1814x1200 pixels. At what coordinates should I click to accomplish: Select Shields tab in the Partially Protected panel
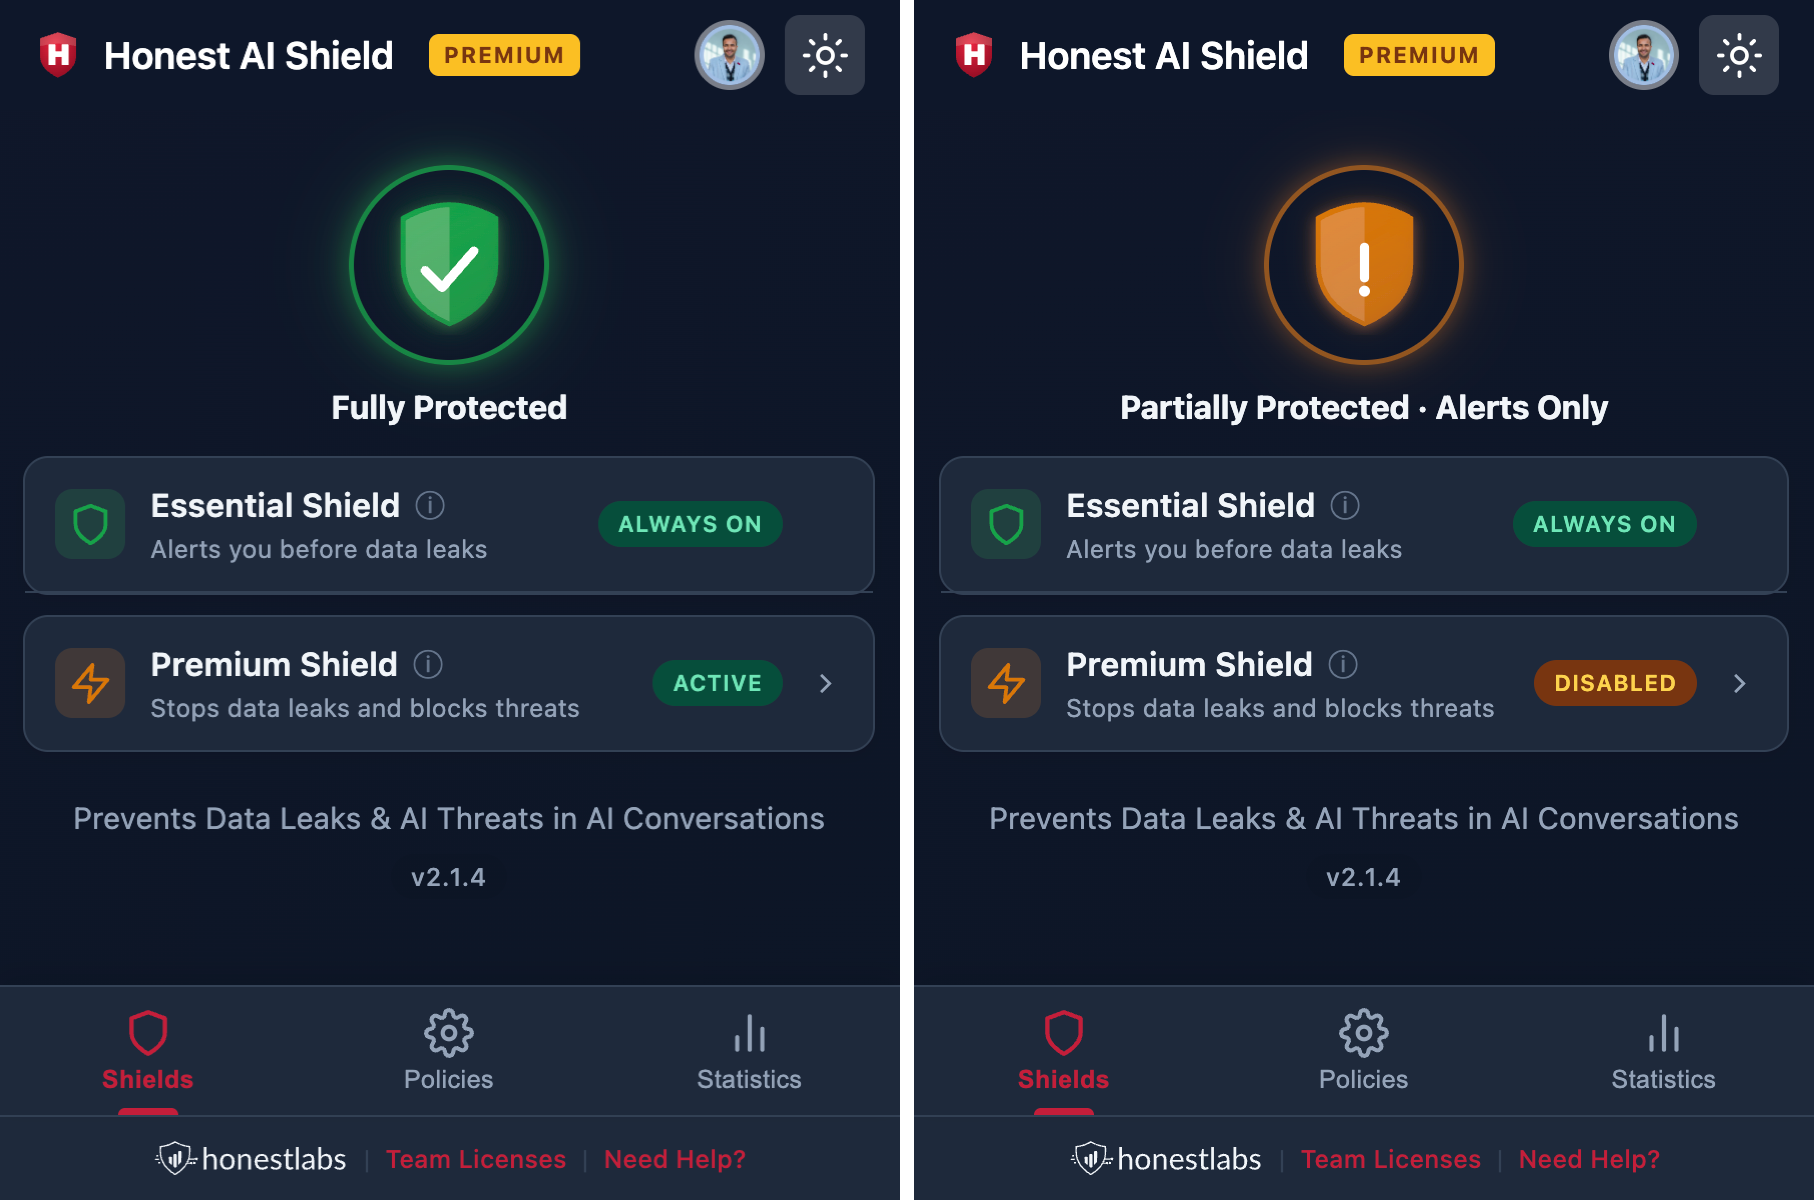tap(1063, 1050)
